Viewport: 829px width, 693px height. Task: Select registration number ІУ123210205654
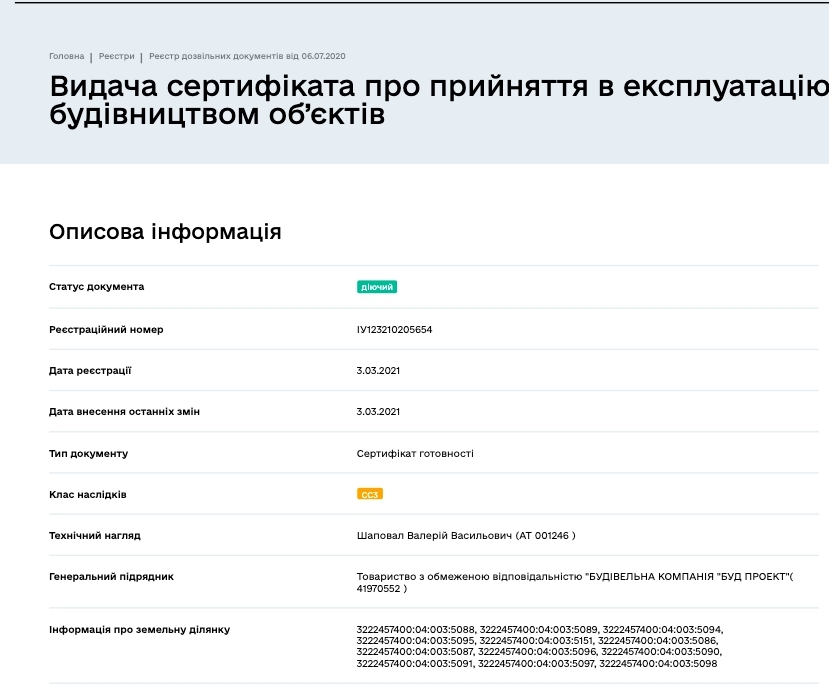tap(394, 329)
